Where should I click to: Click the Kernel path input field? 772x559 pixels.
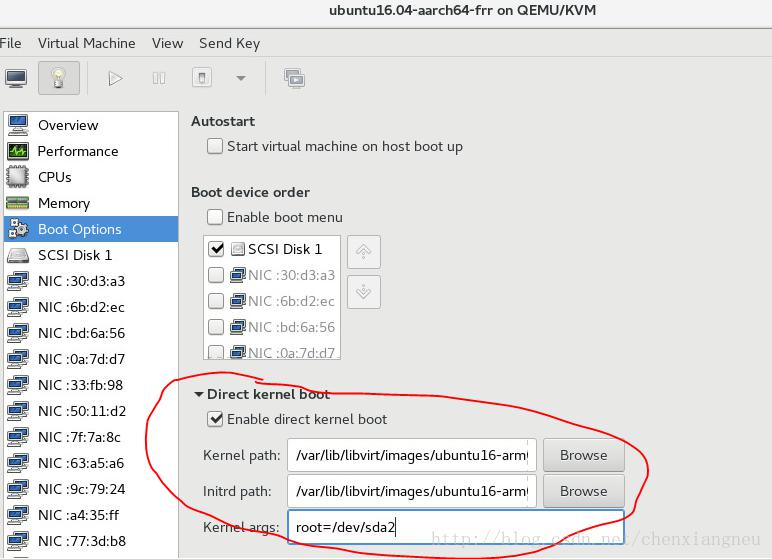[x=412, y=455]
